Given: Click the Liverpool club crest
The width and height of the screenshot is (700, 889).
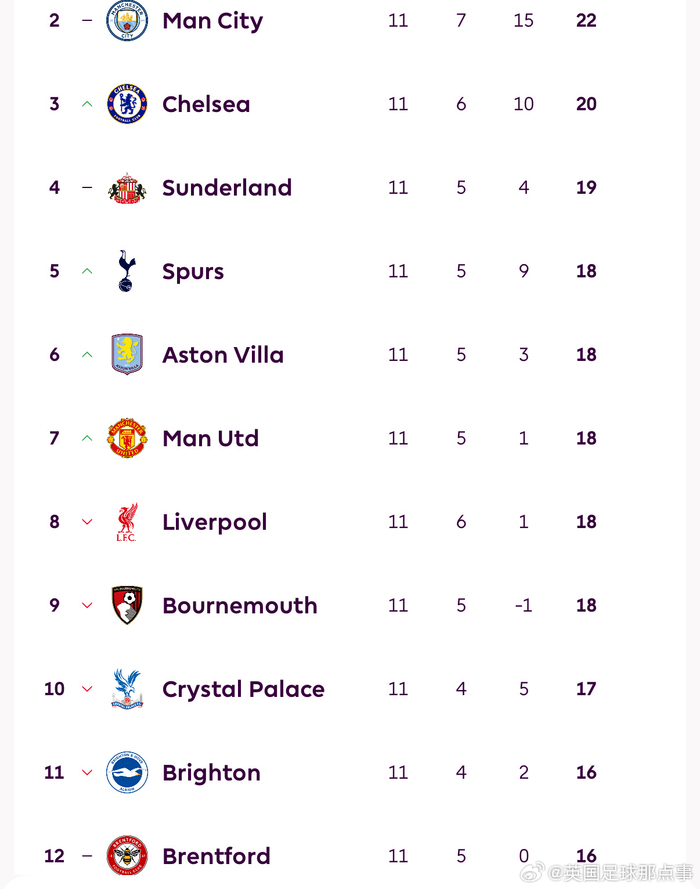Looking at the screenshot, I should [x=127, y=522].
